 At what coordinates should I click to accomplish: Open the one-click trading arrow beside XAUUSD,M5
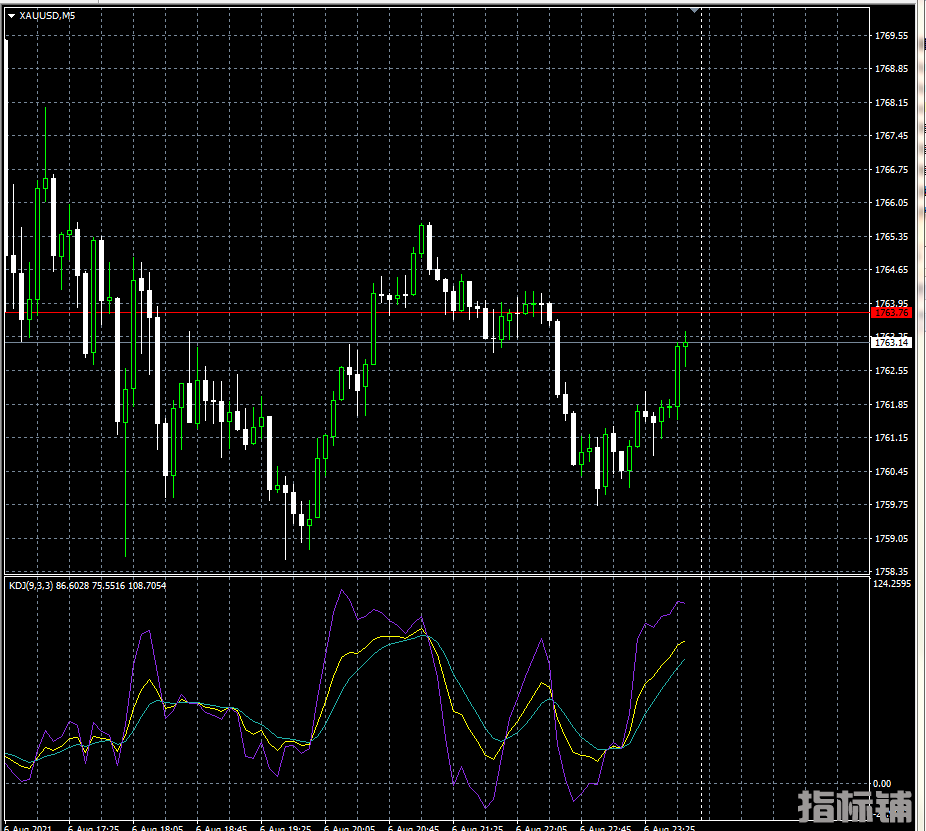(11, 15)
